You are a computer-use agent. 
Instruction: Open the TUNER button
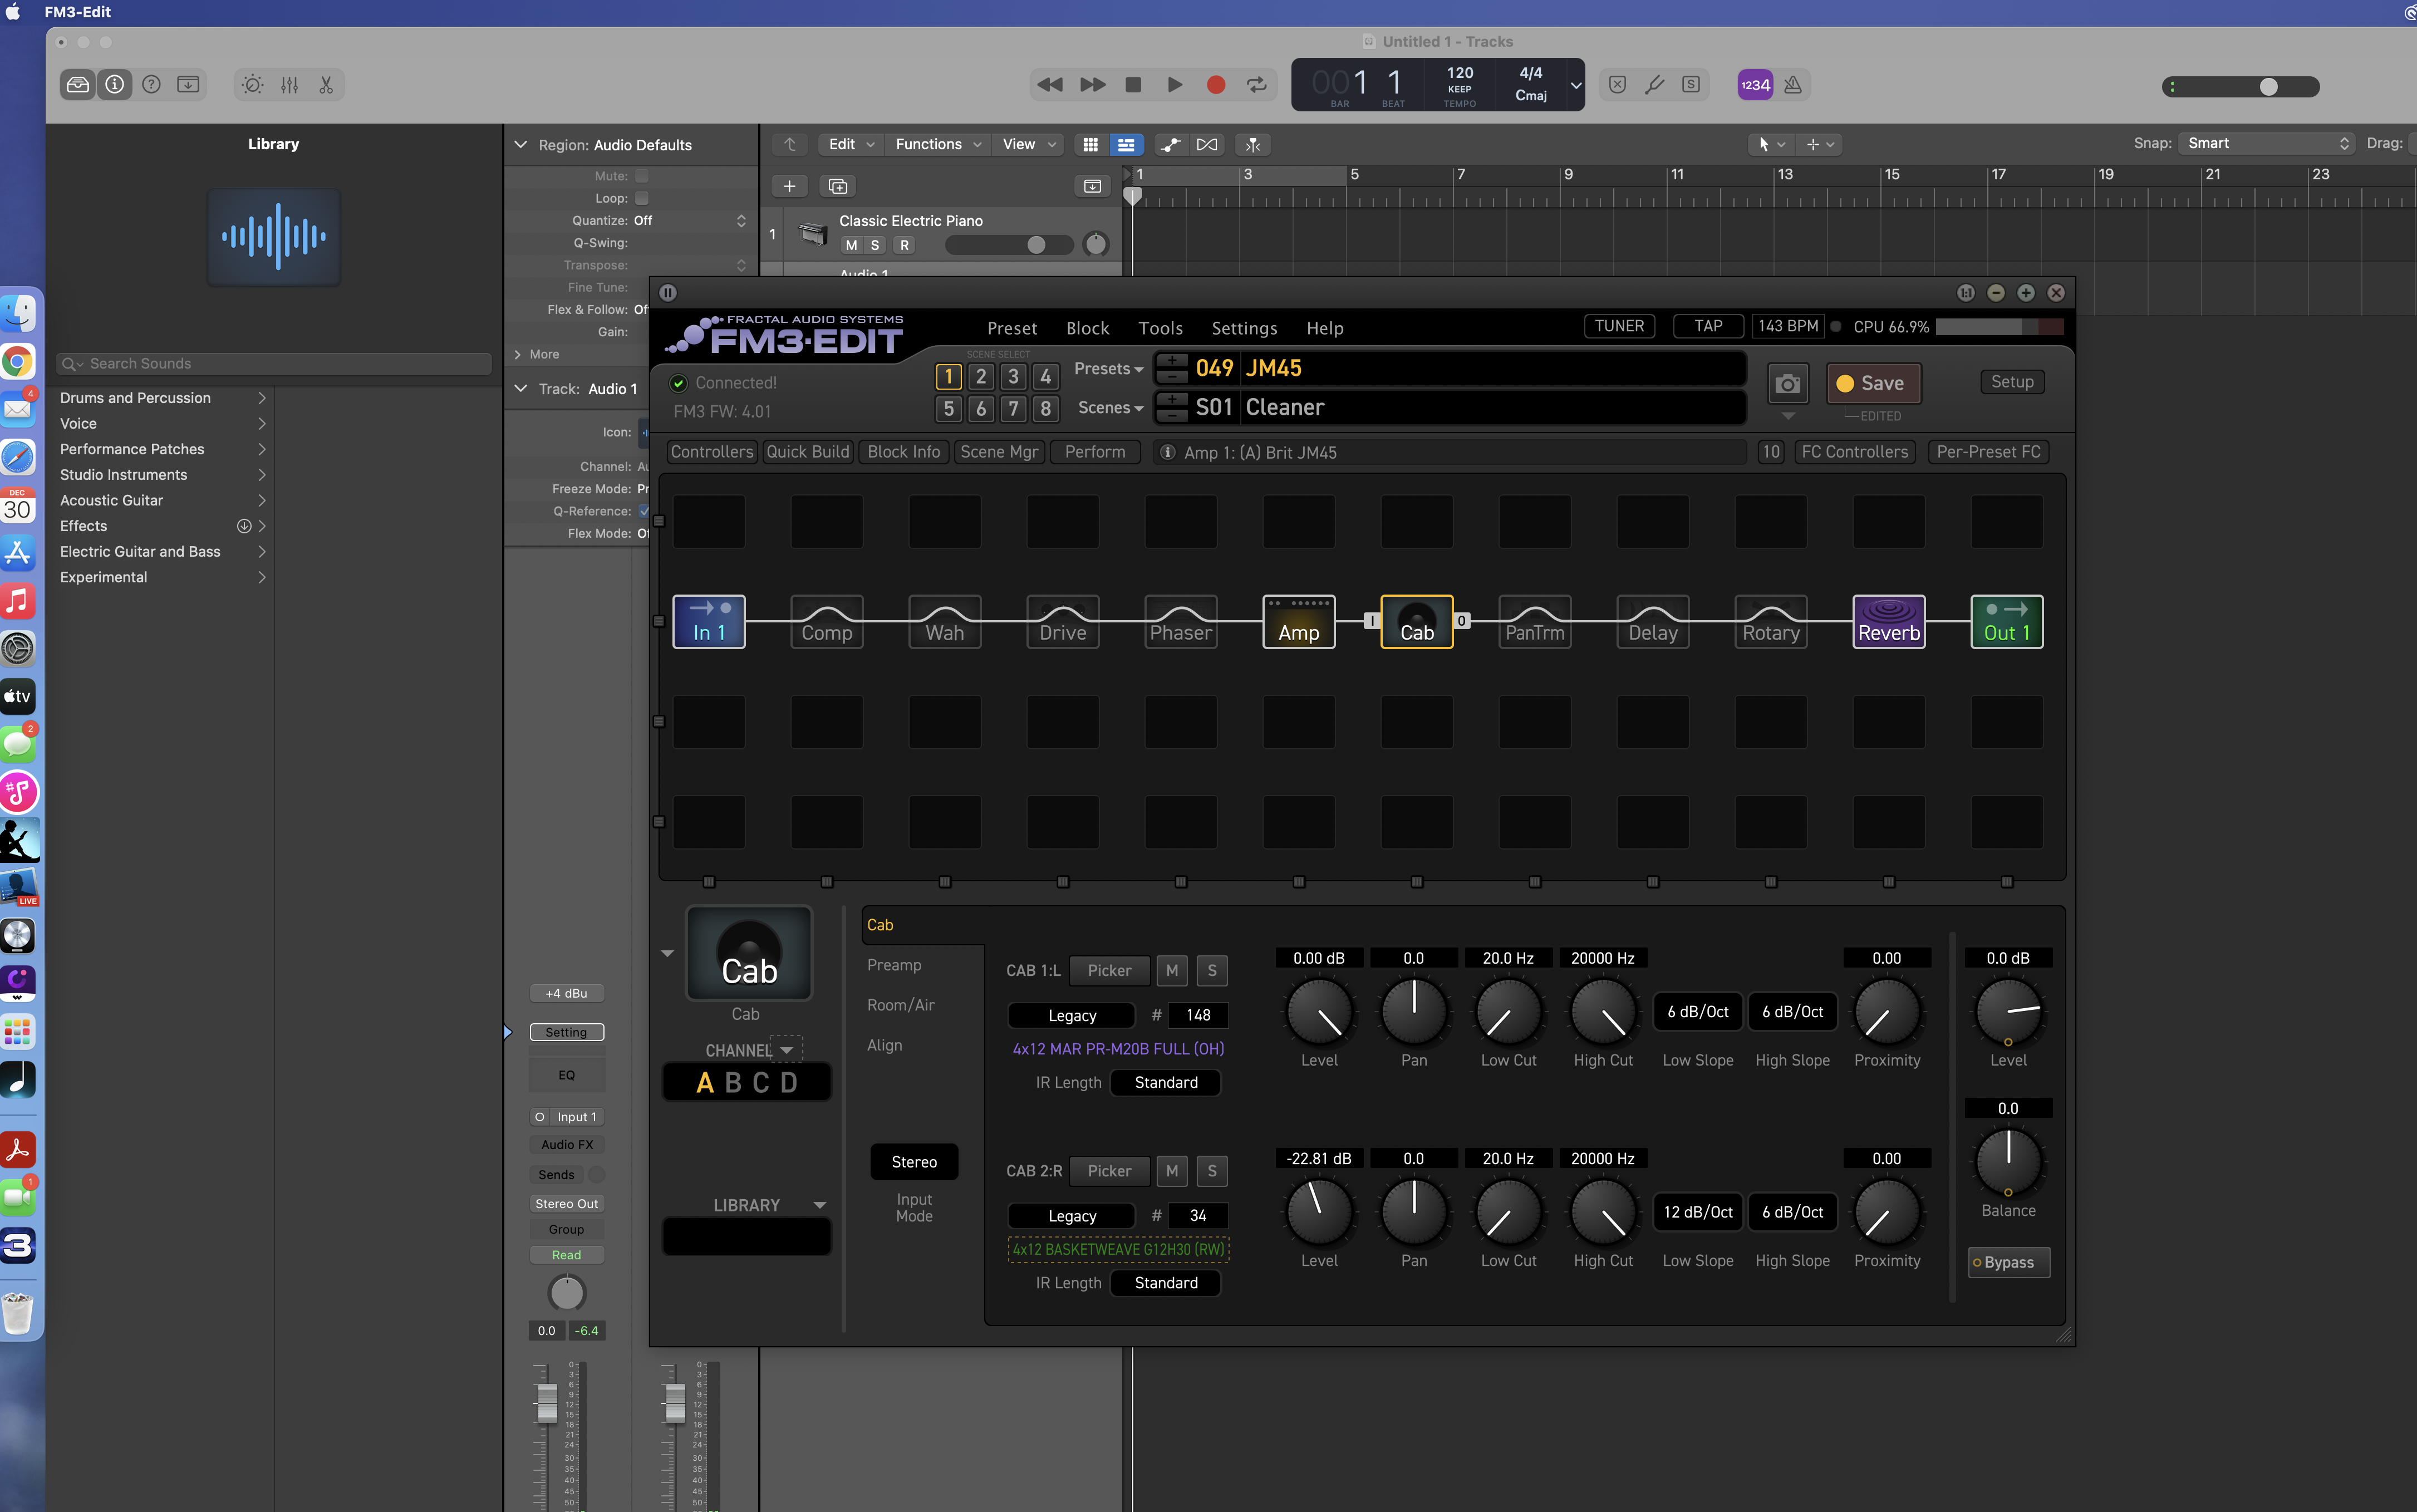point(1619,326)
